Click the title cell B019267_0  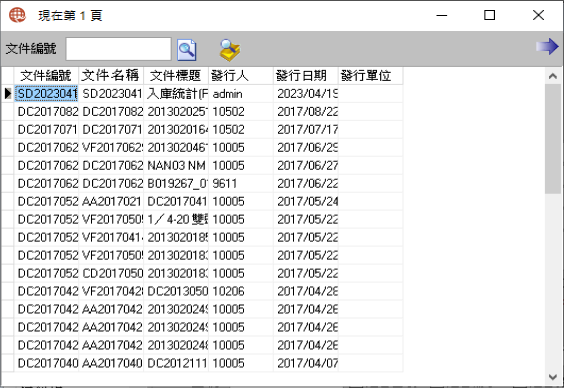click(176, 184)
